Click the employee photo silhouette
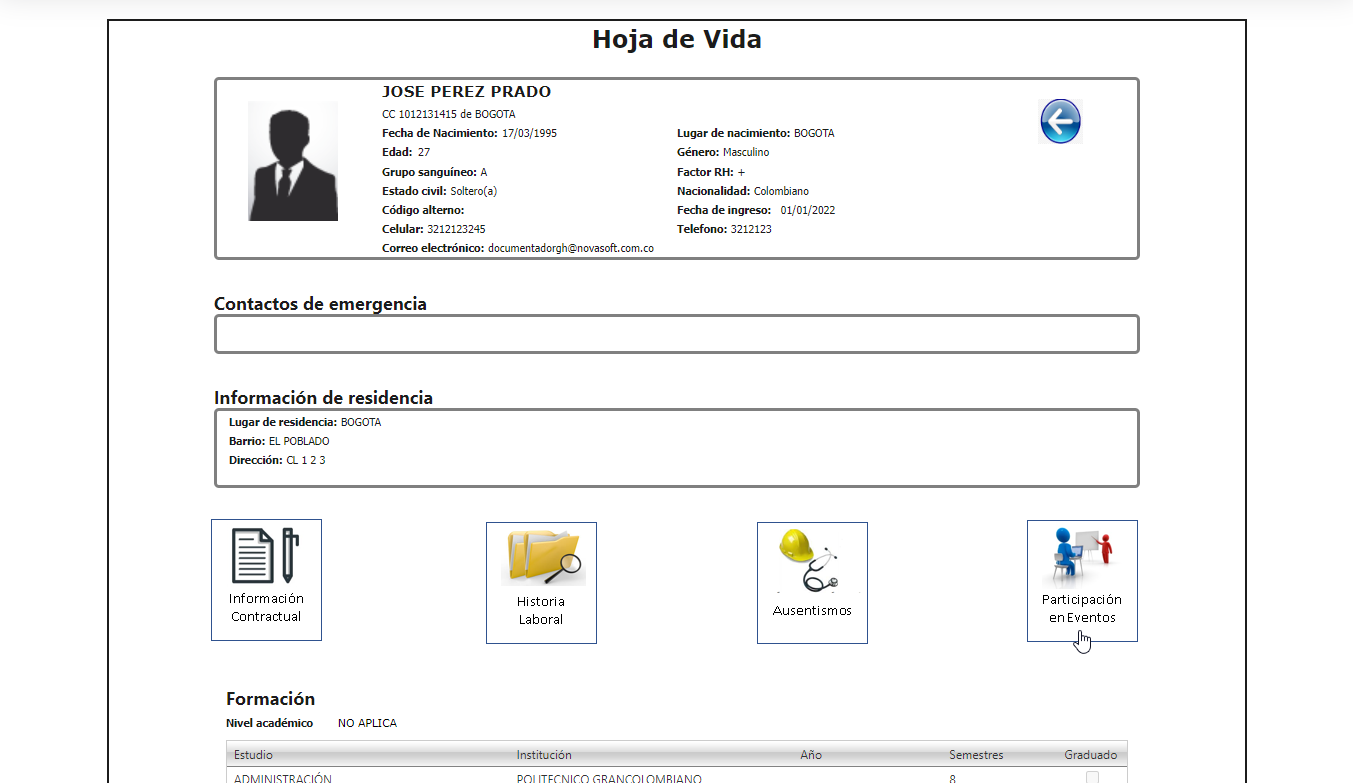Viewport: 1353px width, 783px height. tap(293, 160)
